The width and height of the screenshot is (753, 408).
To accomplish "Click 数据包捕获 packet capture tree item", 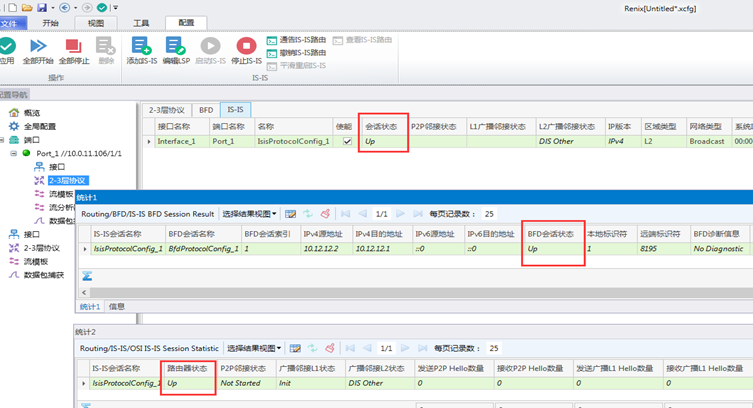I will pyautogui.click(x=44, y=275).
